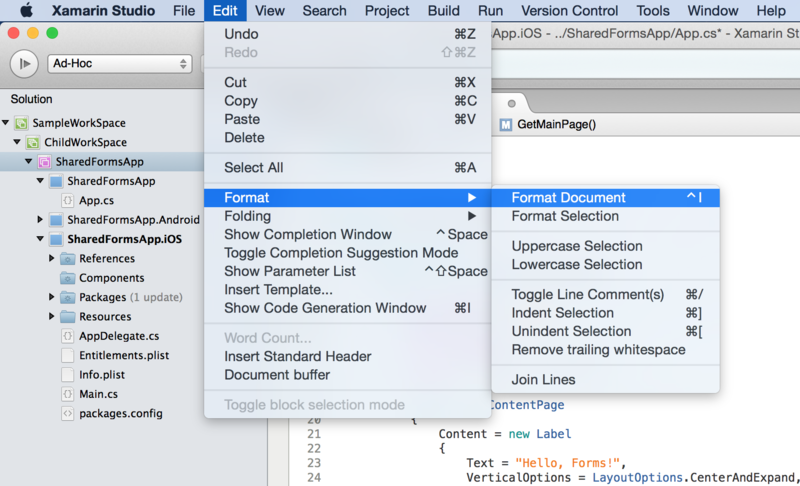Click the References folder icon
This screenshot has width=800, height=486.
click(x=68, y=258)
